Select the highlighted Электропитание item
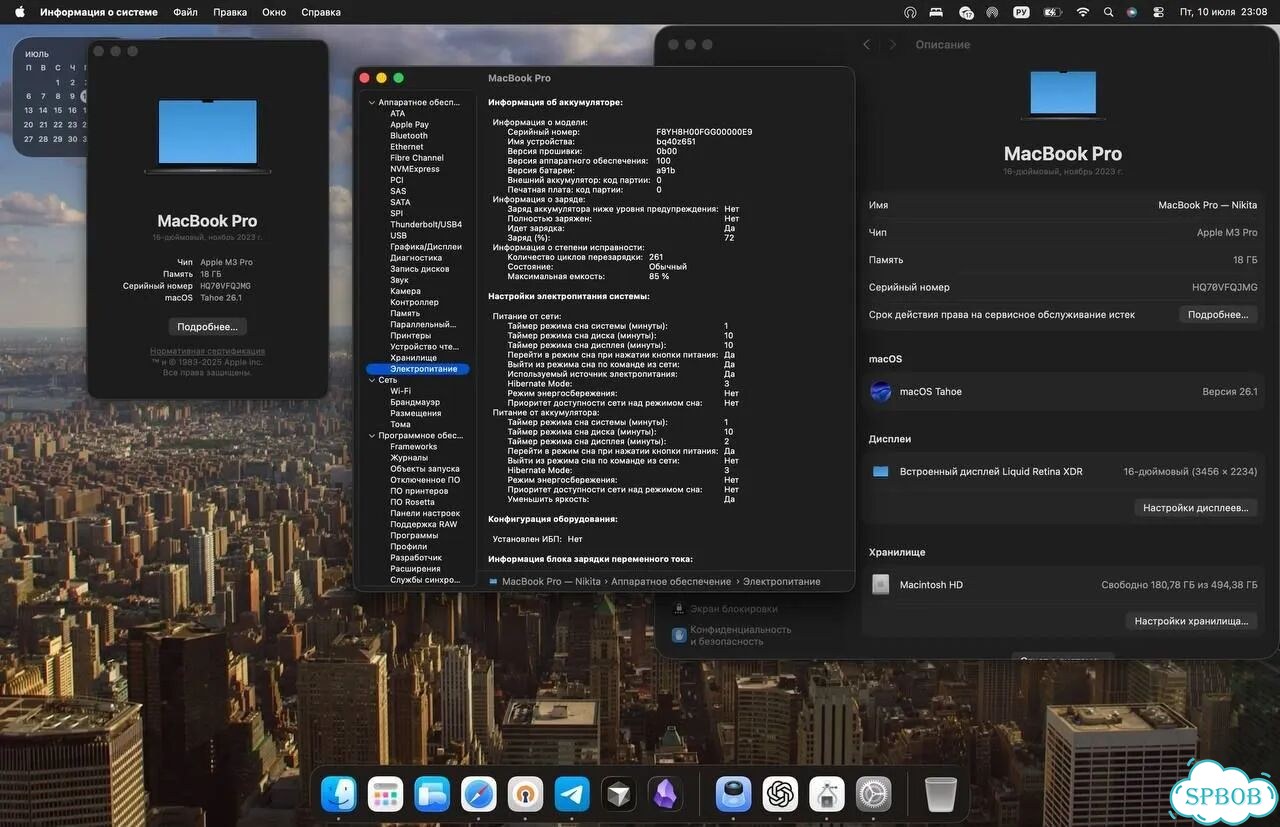The width and height of the screenshot is (1280, 827). (418, 369)
